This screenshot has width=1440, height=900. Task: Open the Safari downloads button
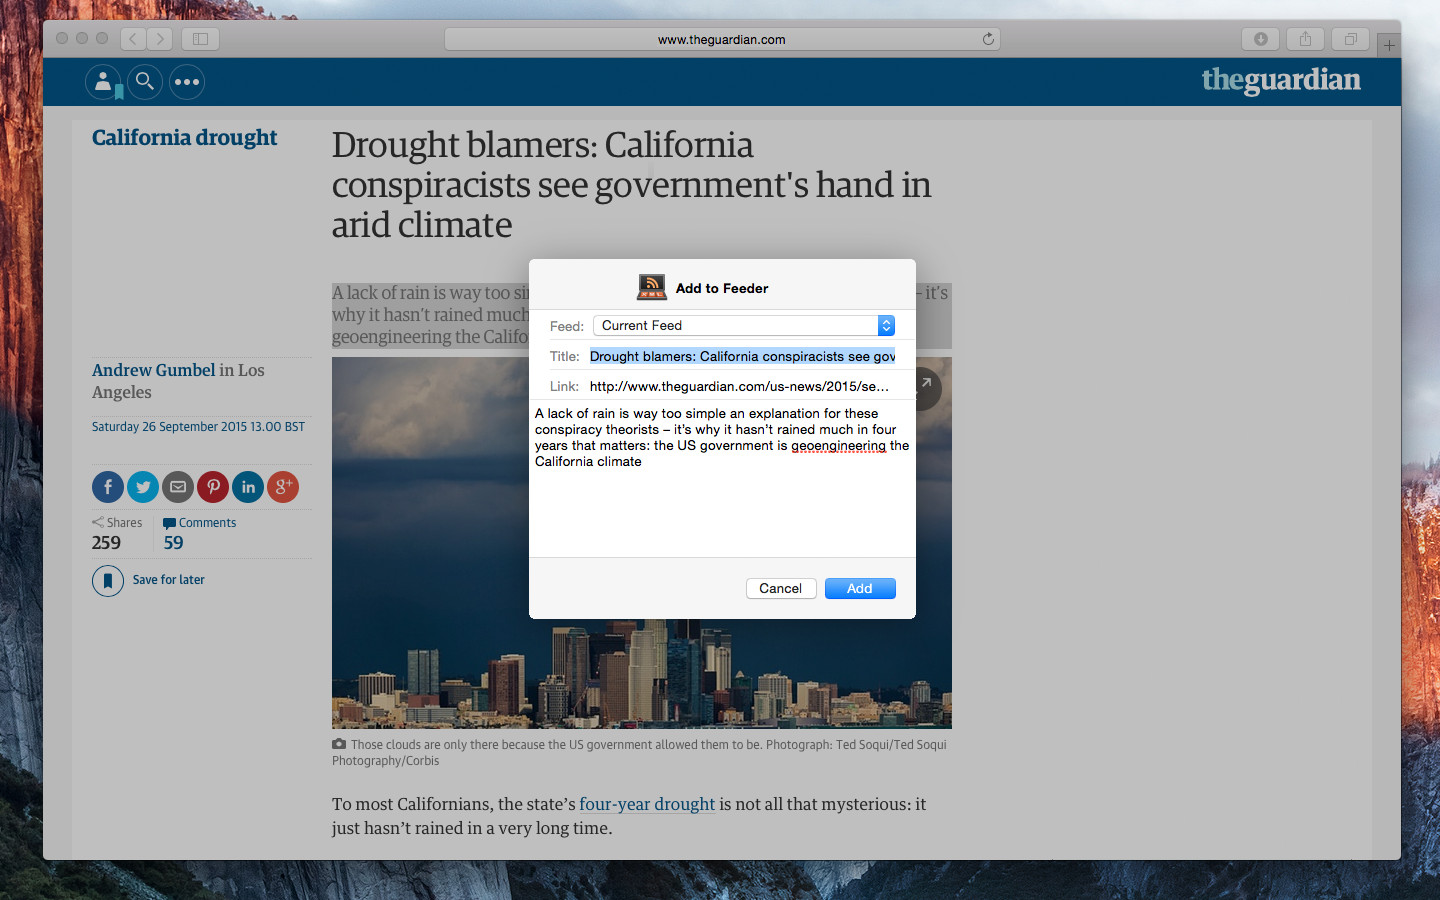tap(1261, 39)
